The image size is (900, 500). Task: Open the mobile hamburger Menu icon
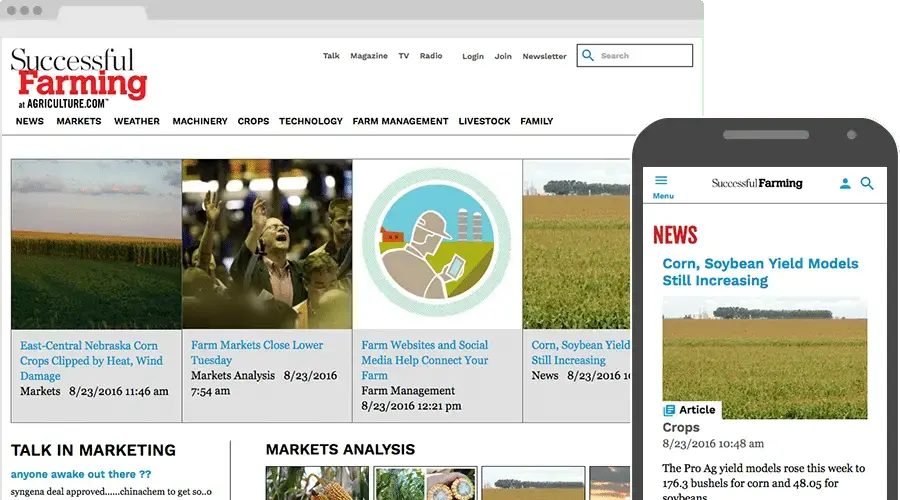coord(661,181)
